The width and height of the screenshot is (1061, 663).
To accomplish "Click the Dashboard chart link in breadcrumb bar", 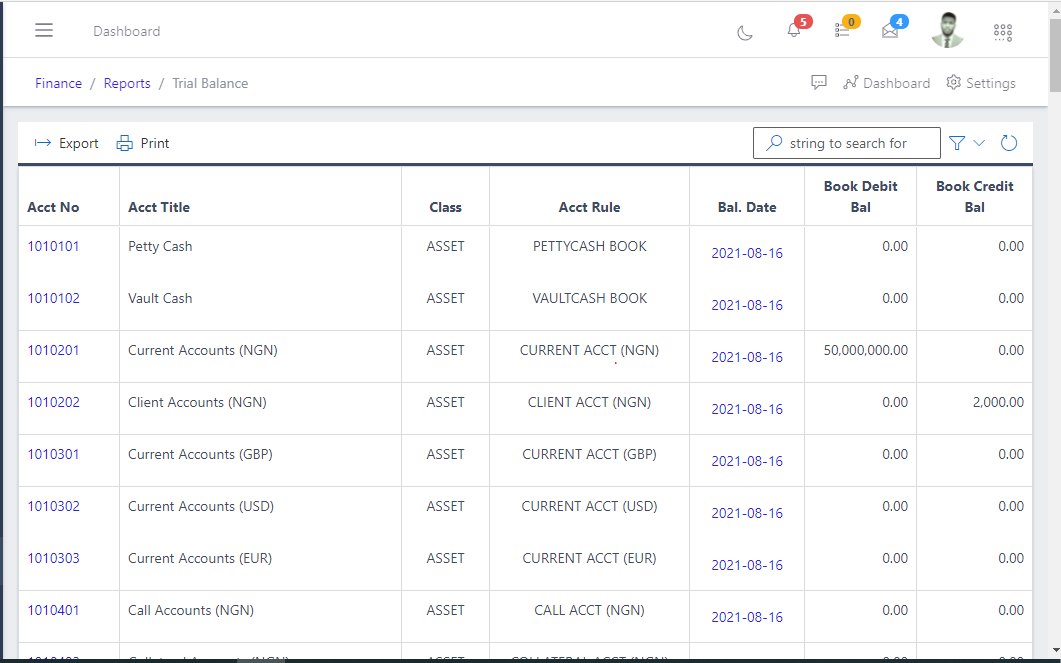I will (x=886, y=83).
